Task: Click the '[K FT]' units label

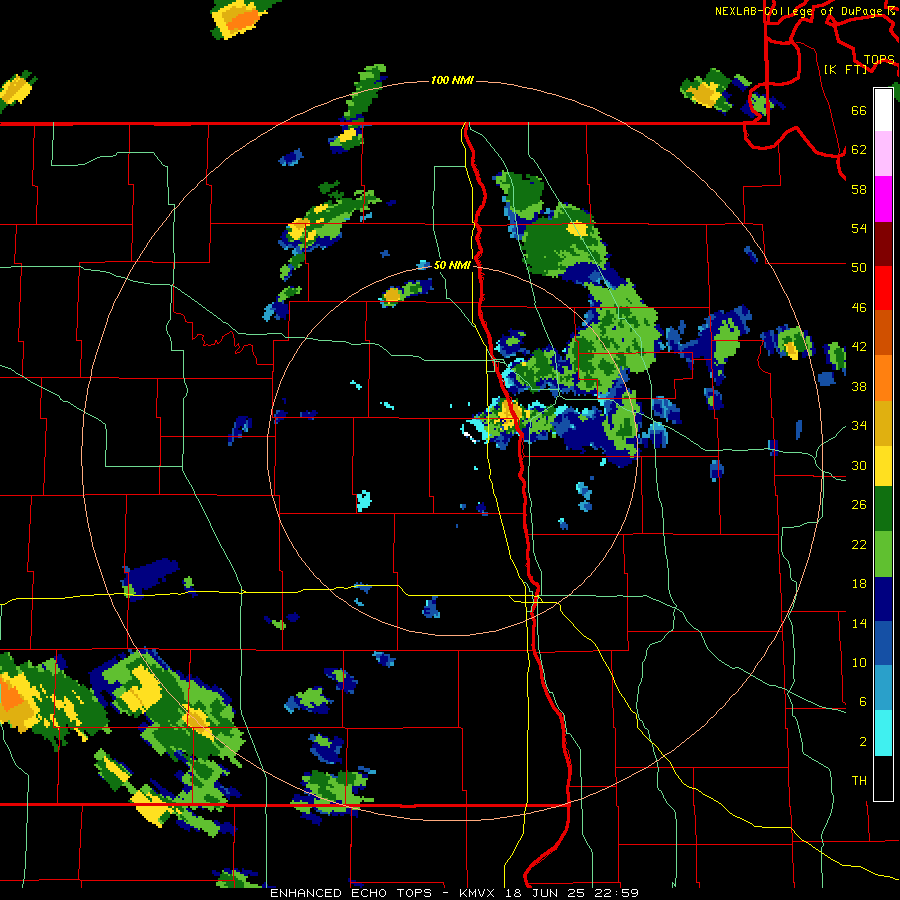Action: point(845,69)
